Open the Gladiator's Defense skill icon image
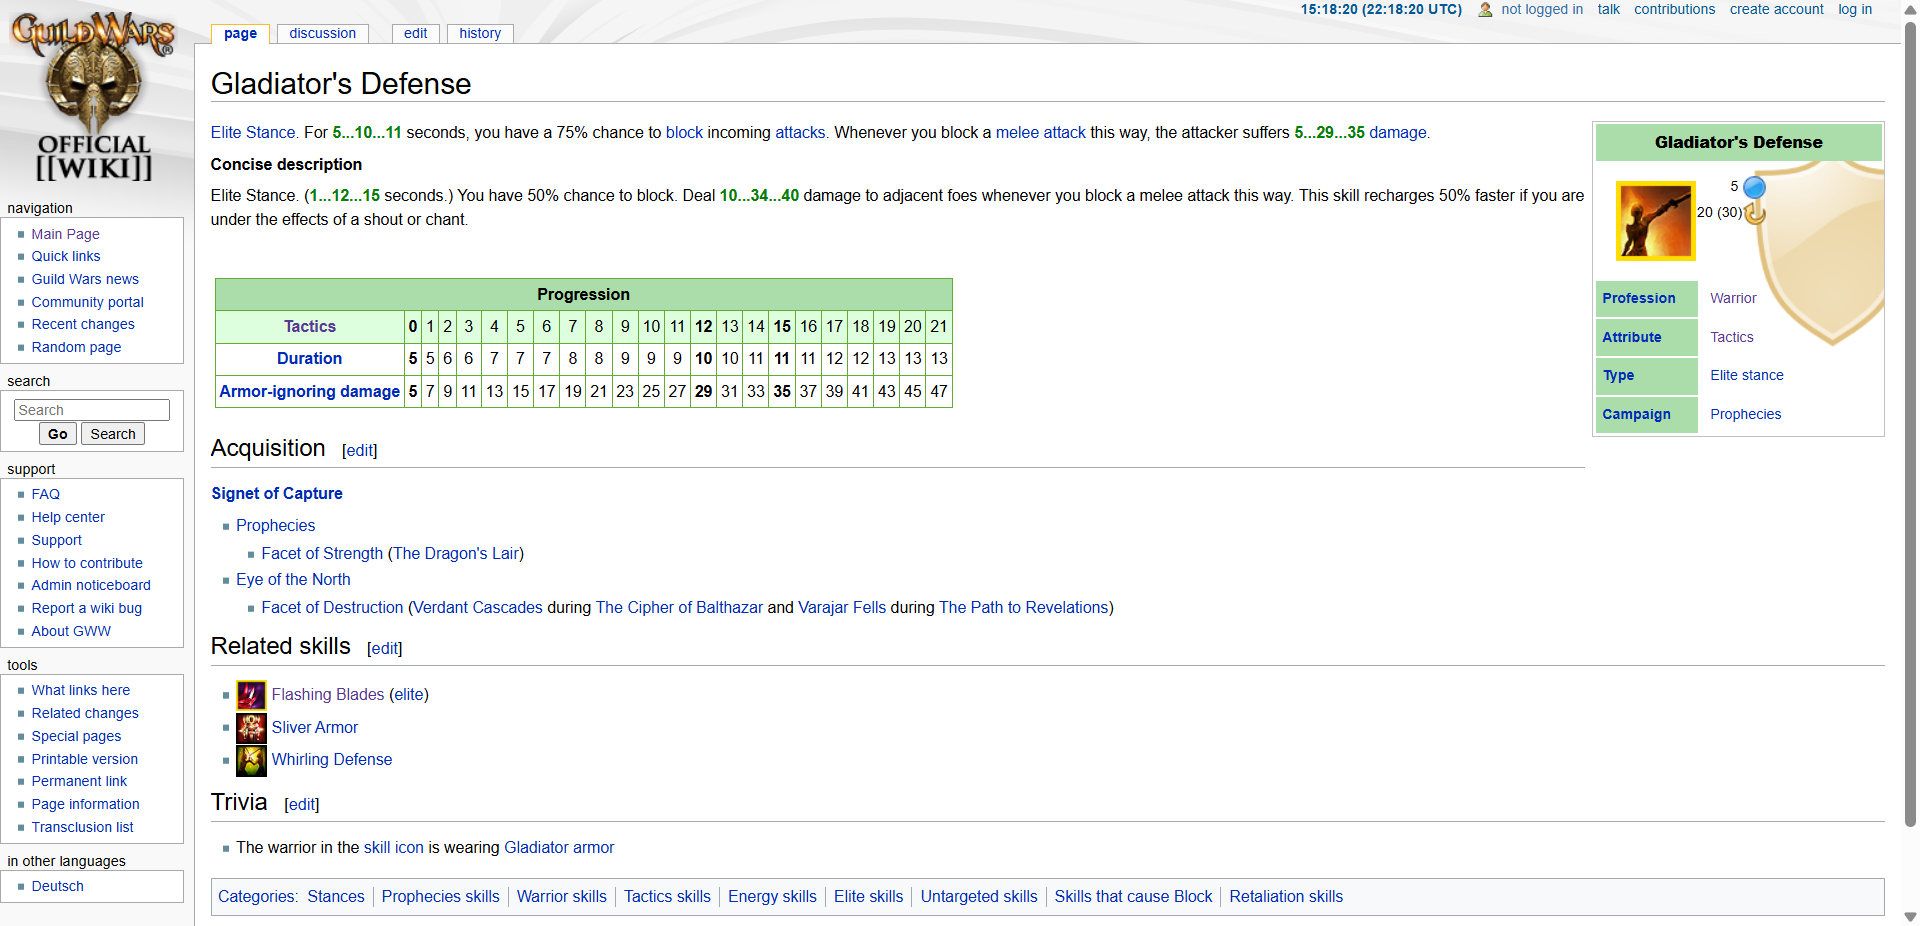The height and width of the screenshot is (926, 1920). pyautogui.click(x=1655, y=221)
